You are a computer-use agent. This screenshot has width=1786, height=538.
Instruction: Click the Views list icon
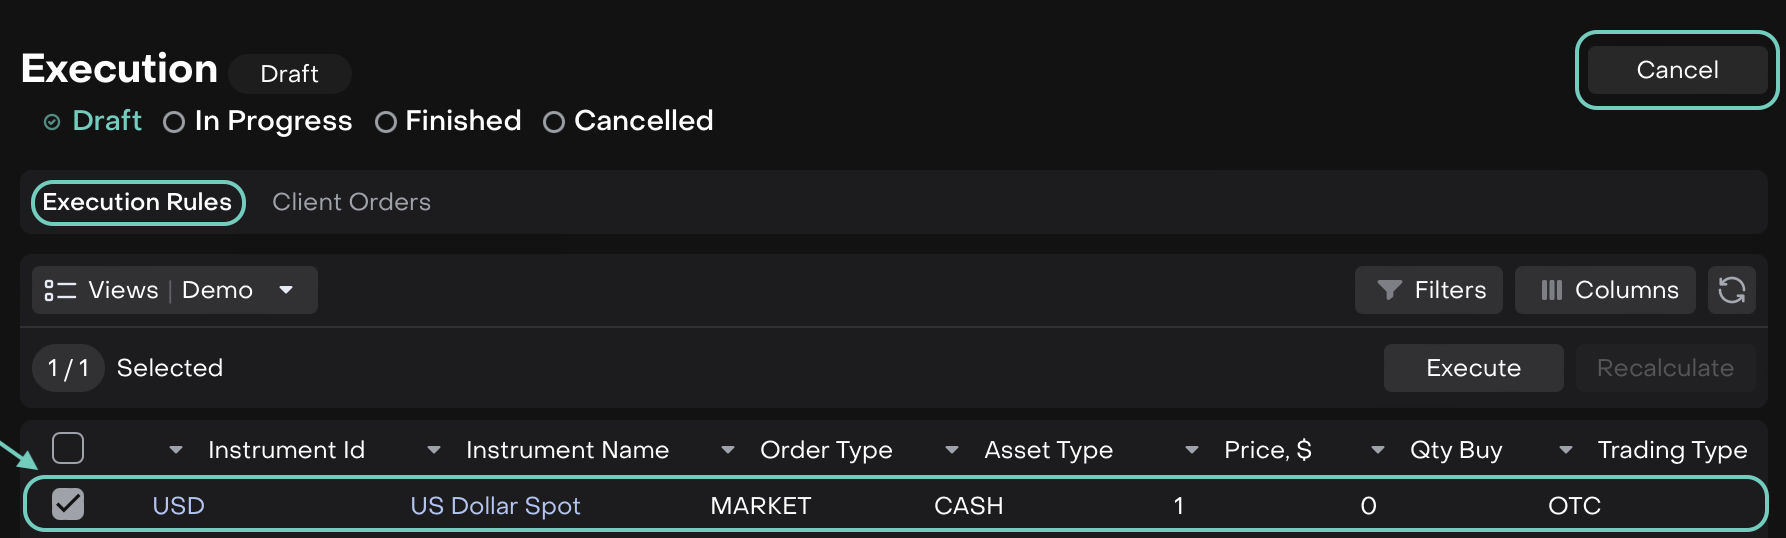pyautogui.click(x=60, y=290)
